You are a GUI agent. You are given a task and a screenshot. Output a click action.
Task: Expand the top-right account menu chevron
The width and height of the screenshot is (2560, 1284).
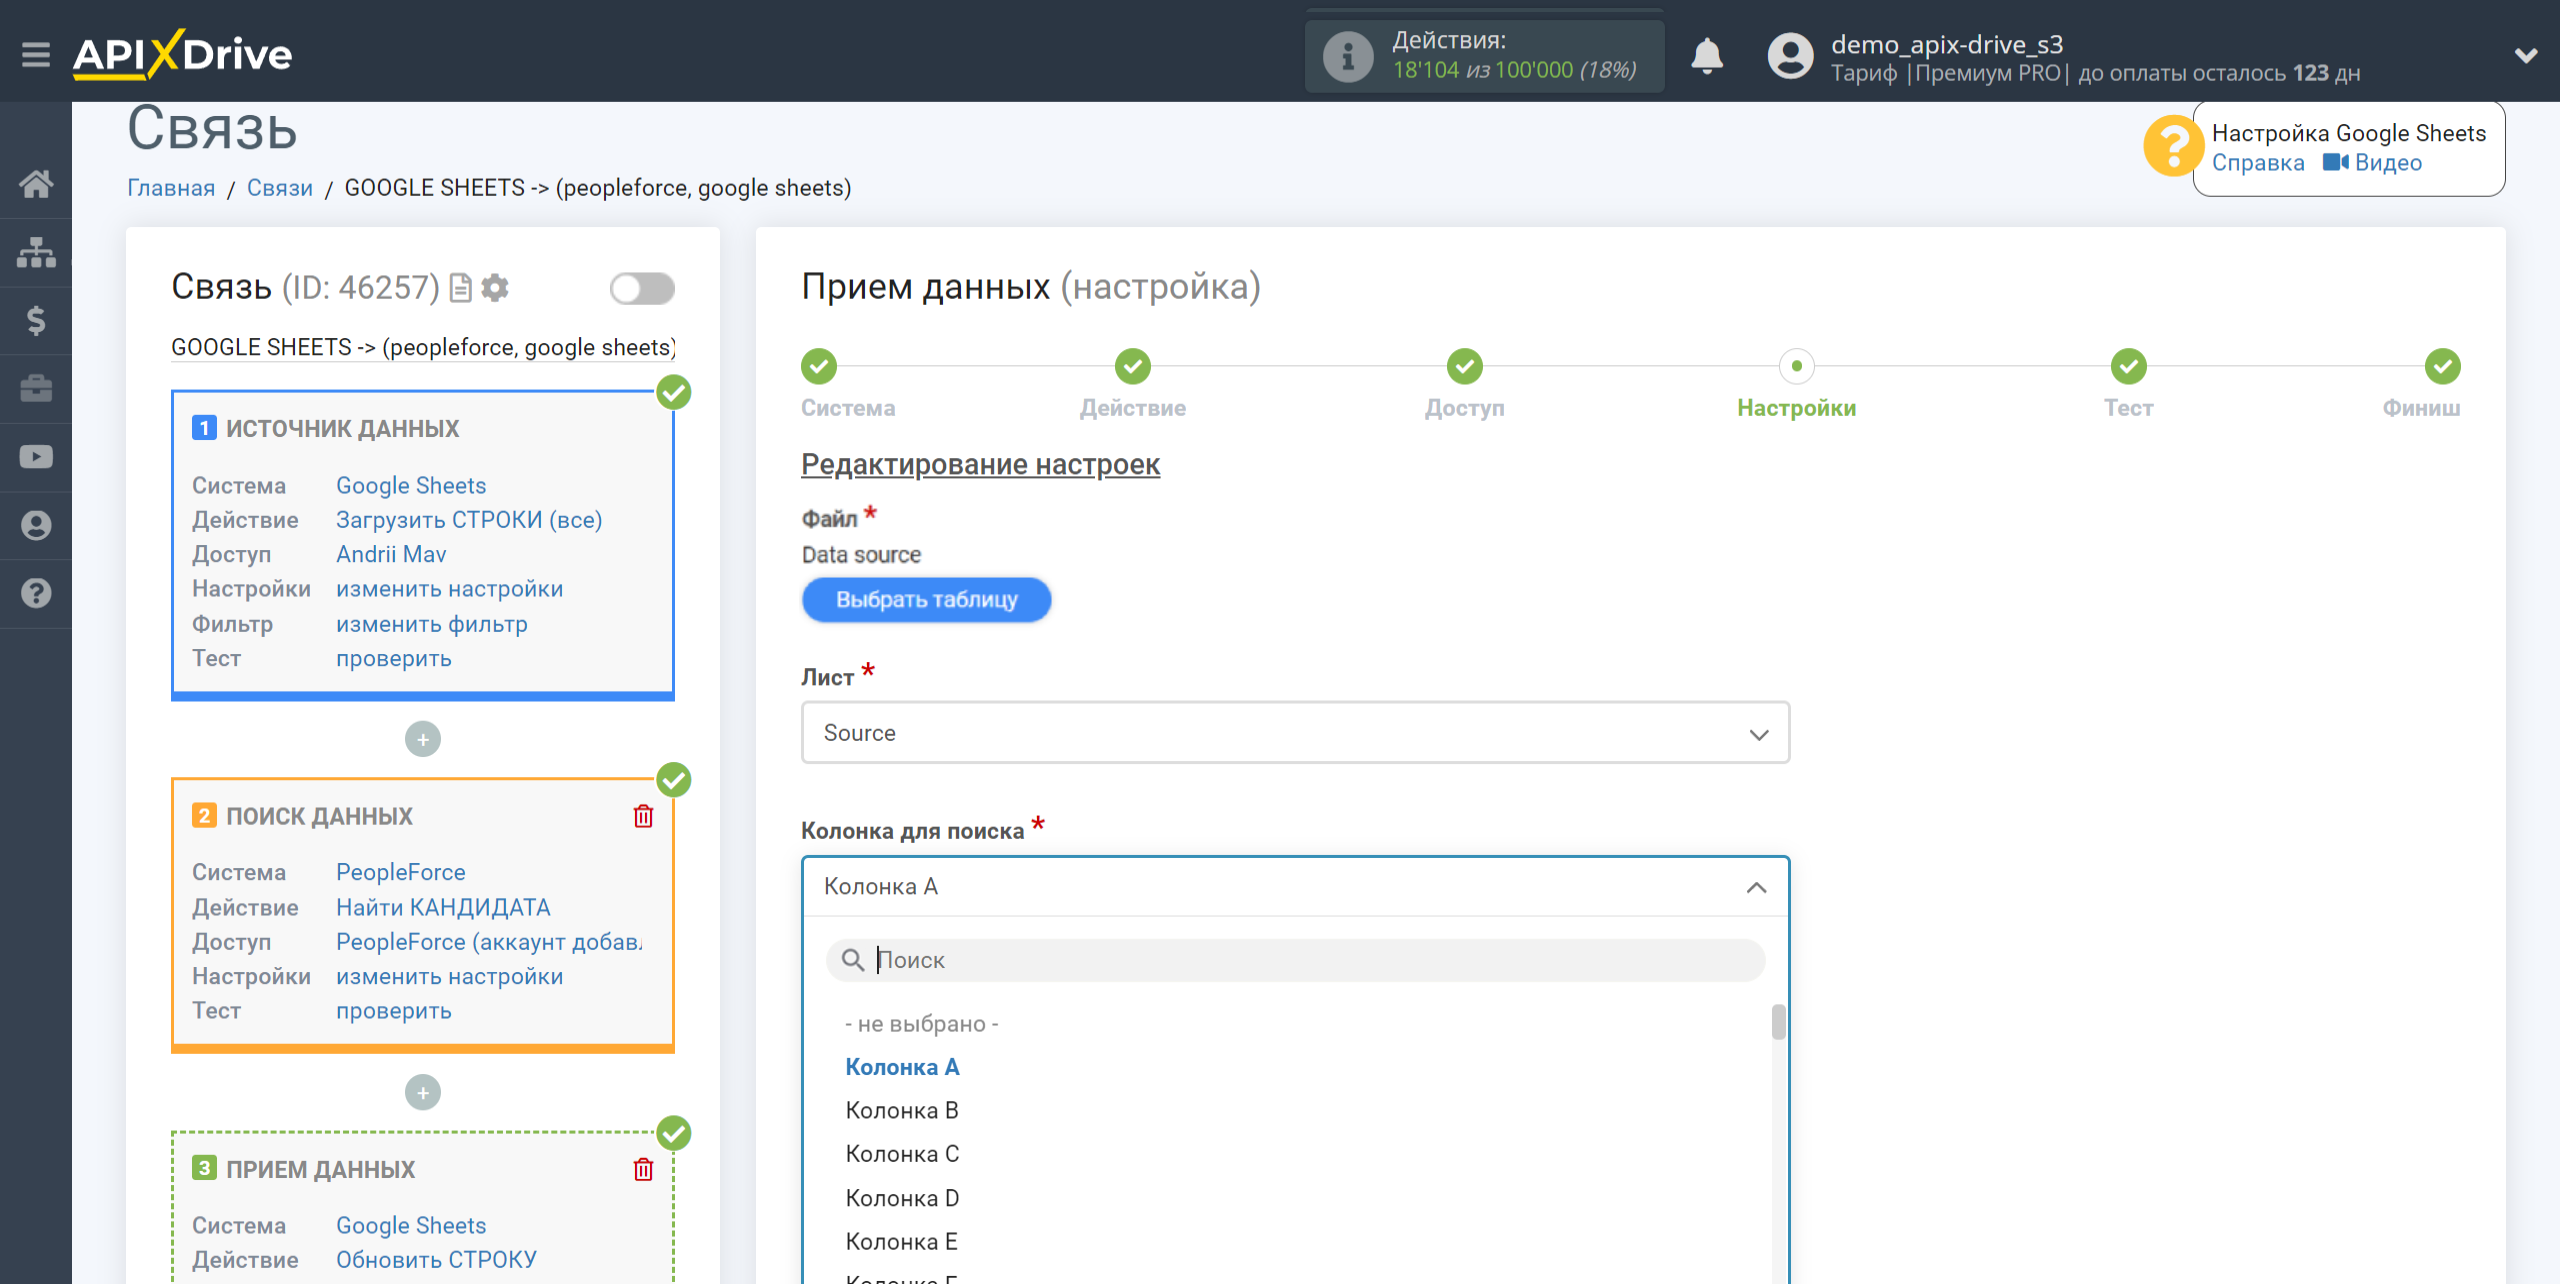2527,54
